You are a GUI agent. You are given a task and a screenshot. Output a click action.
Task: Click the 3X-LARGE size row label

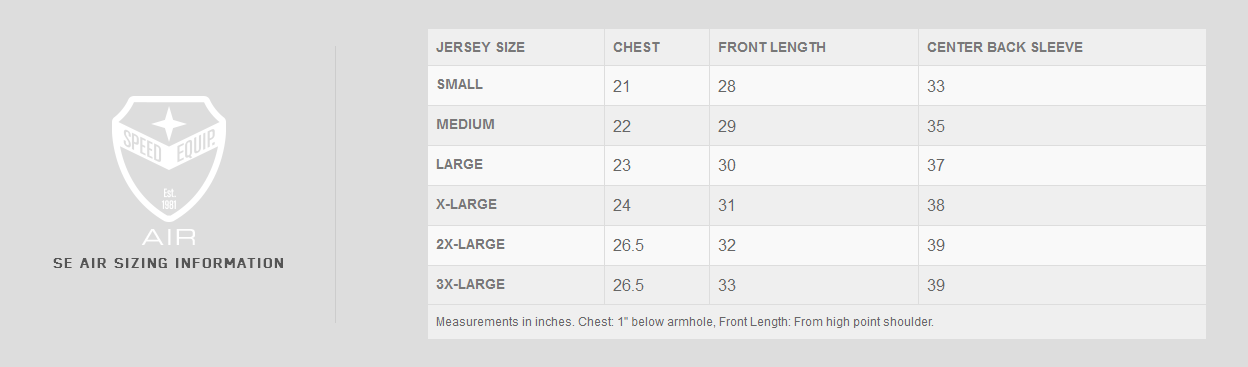(x=471, y=284)
